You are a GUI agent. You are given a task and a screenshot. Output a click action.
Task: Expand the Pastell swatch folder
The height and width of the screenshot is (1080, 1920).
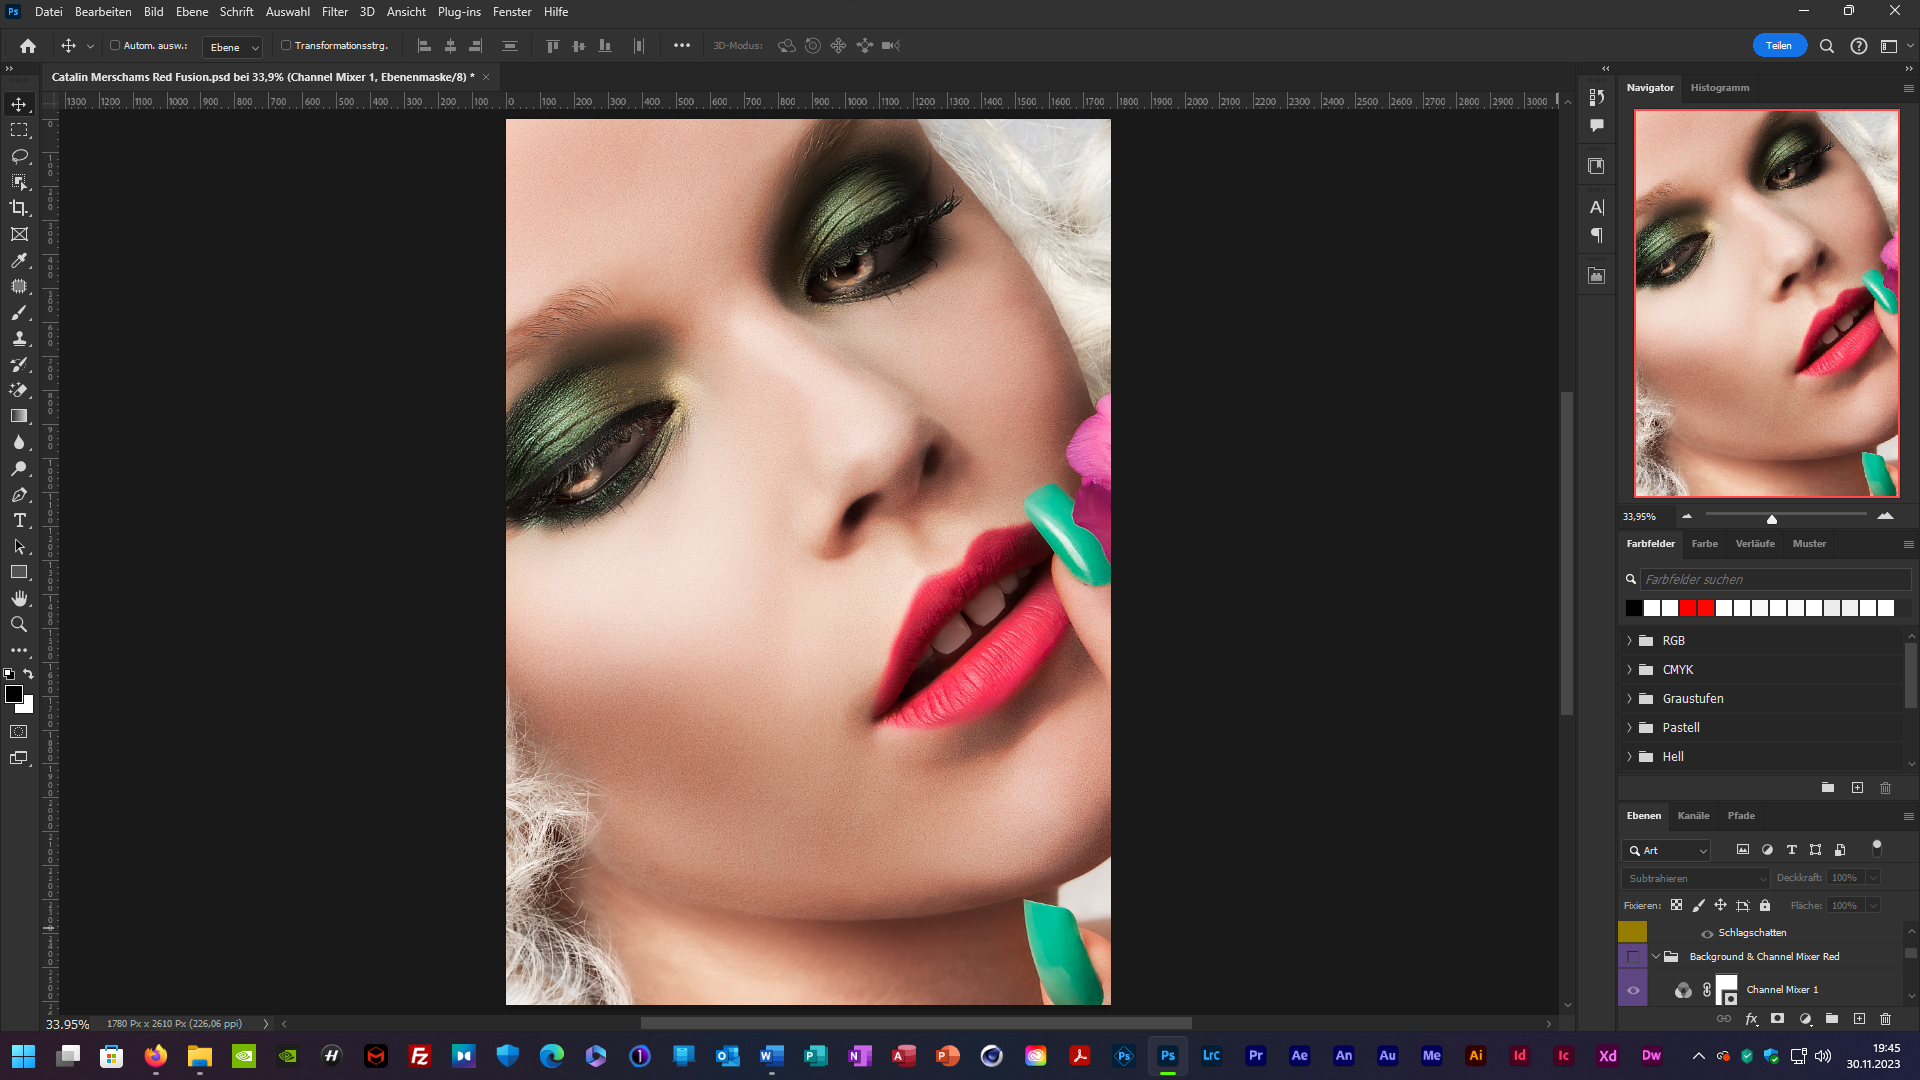(1629, 728)
